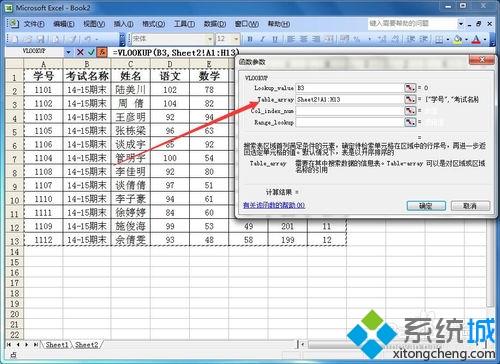
Task: Click the insert function fx icon
Action: [102, 52]
